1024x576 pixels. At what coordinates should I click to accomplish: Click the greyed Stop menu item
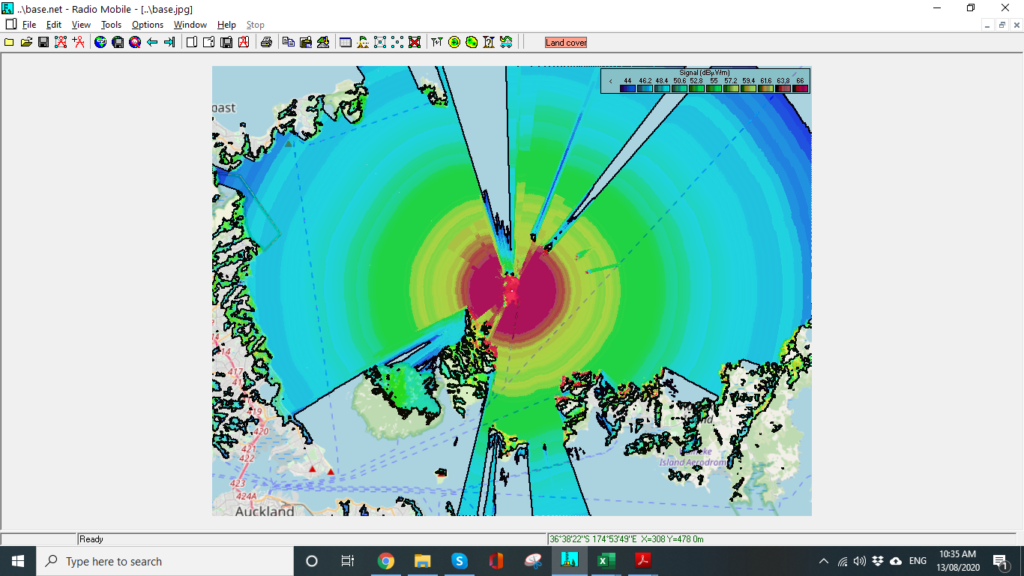pyautogui.click(x=255, y=25)
